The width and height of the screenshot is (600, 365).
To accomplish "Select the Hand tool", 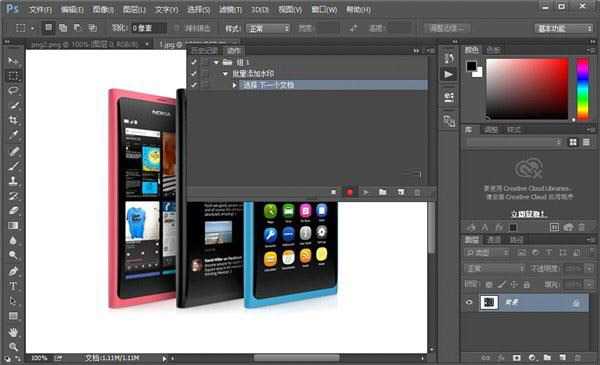I will (x=13, y=332).
